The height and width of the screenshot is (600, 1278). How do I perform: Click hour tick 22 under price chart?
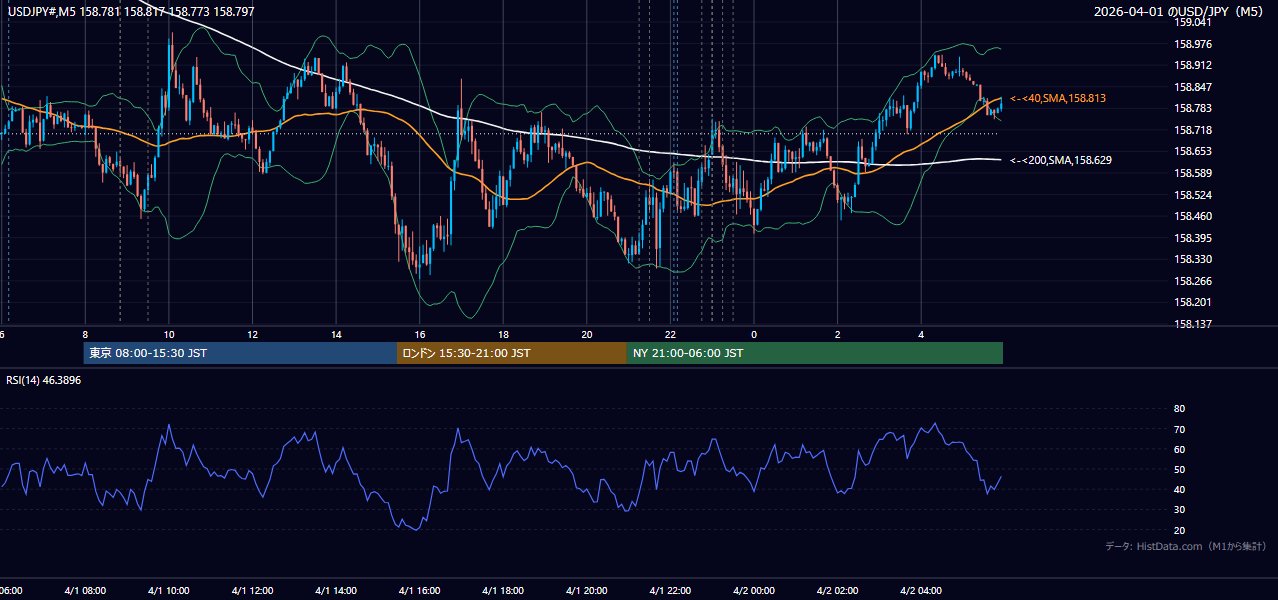click(x=670, y=335)
